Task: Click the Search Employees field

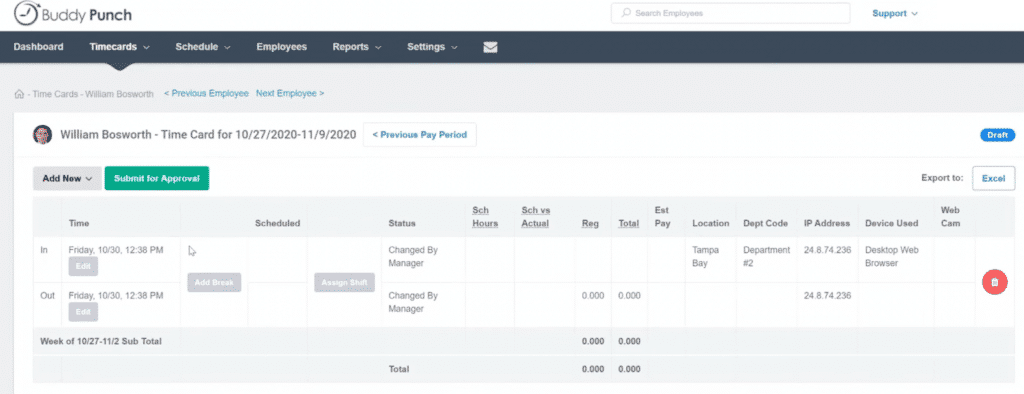Action: 730,13
